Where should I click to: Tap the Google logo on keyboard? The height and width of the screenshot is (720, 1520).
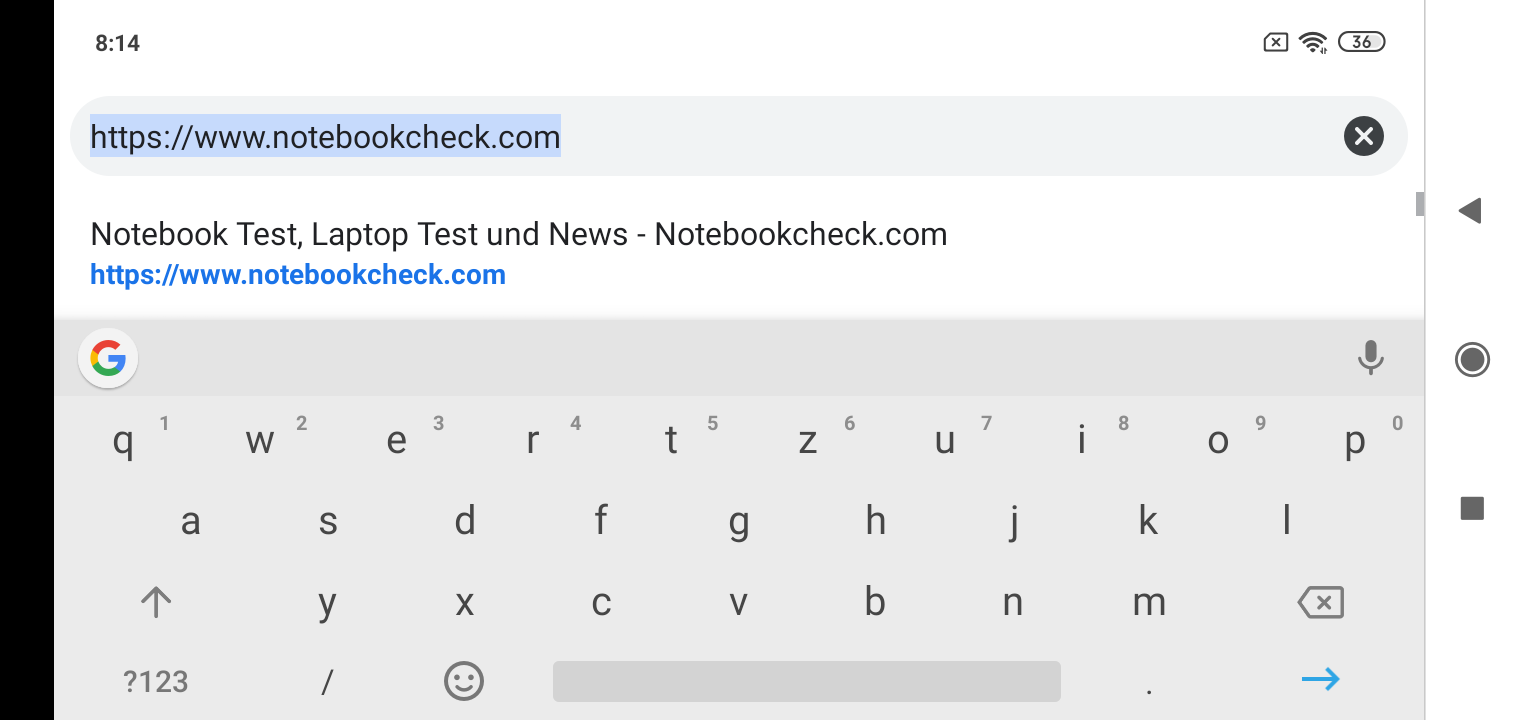108,358
